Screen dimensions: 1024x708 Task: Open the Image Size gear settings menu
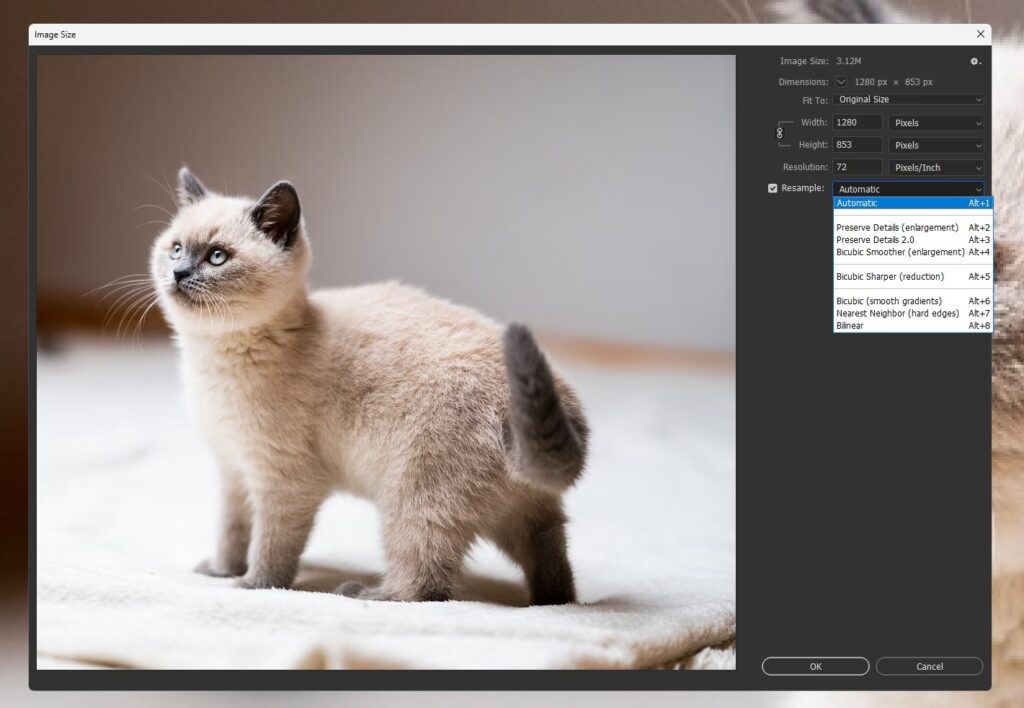975,62
